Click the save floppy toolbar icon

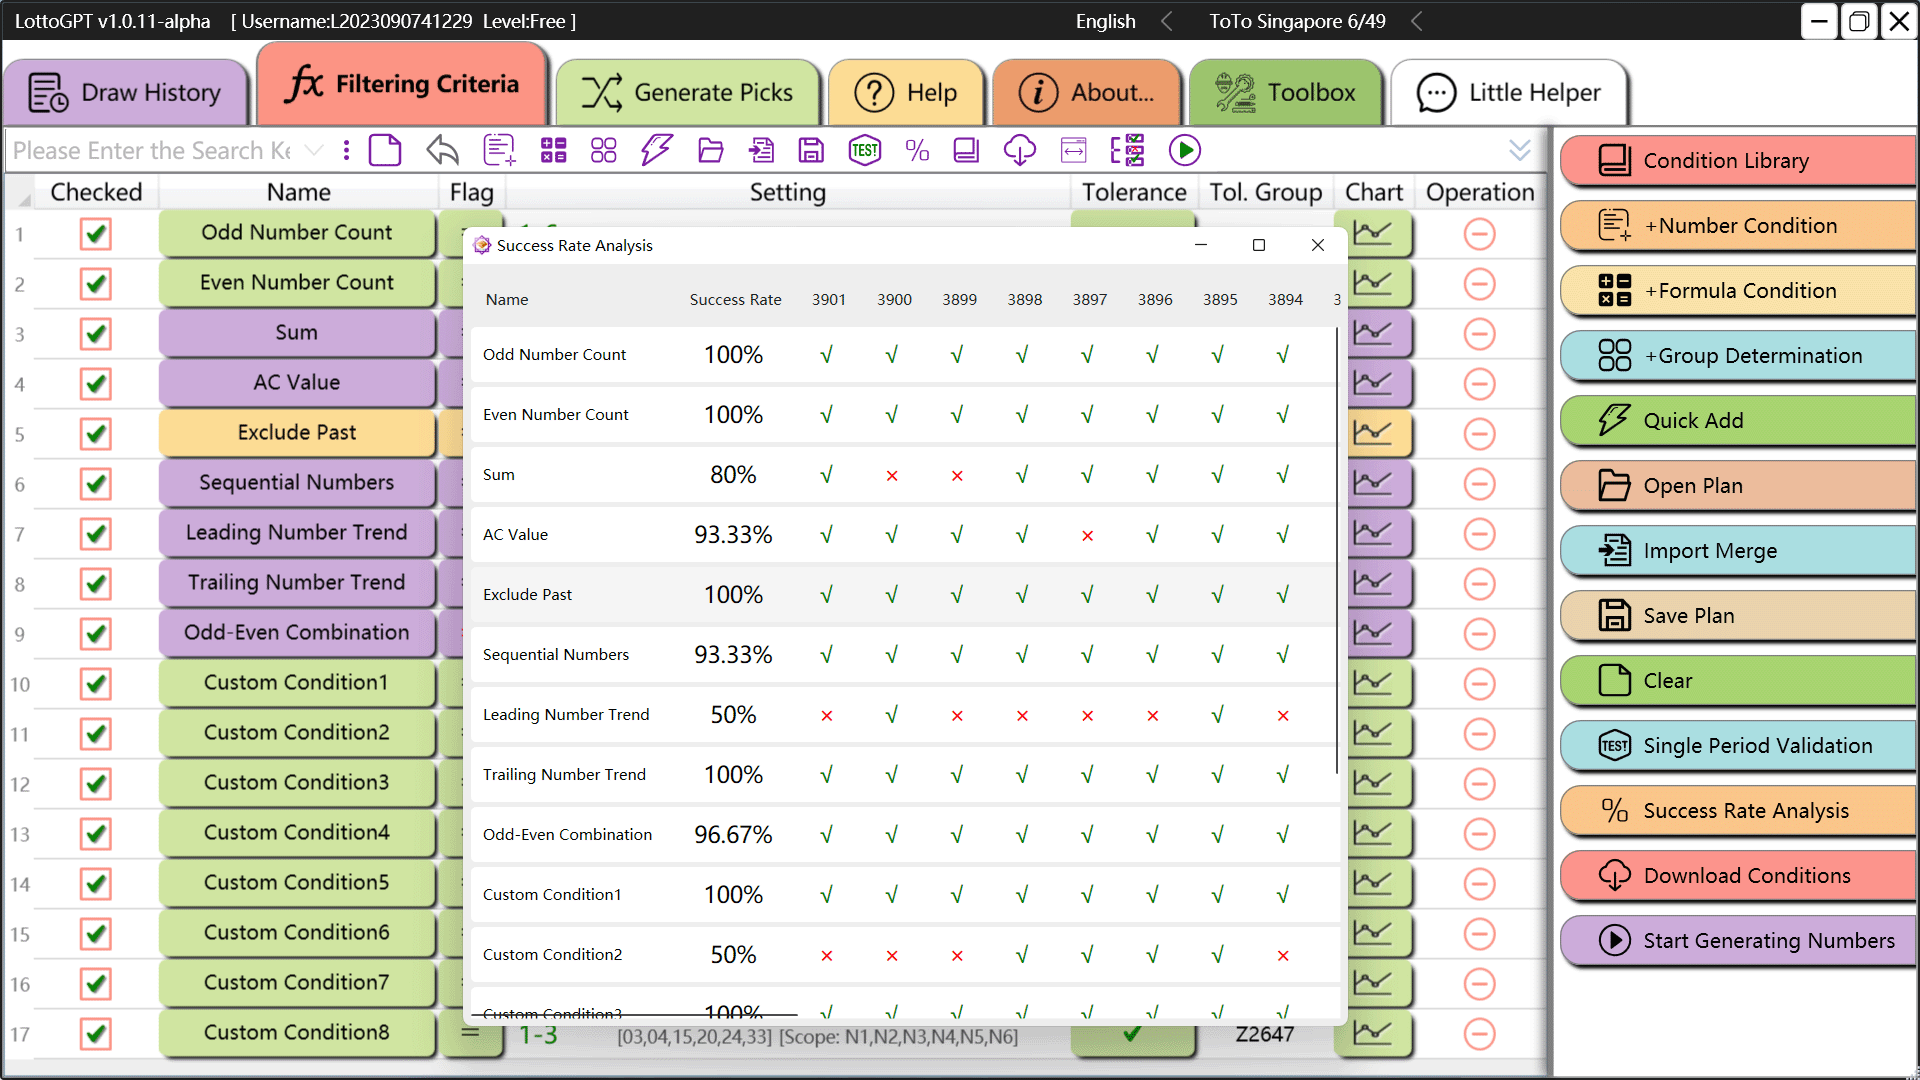[811, 151]
